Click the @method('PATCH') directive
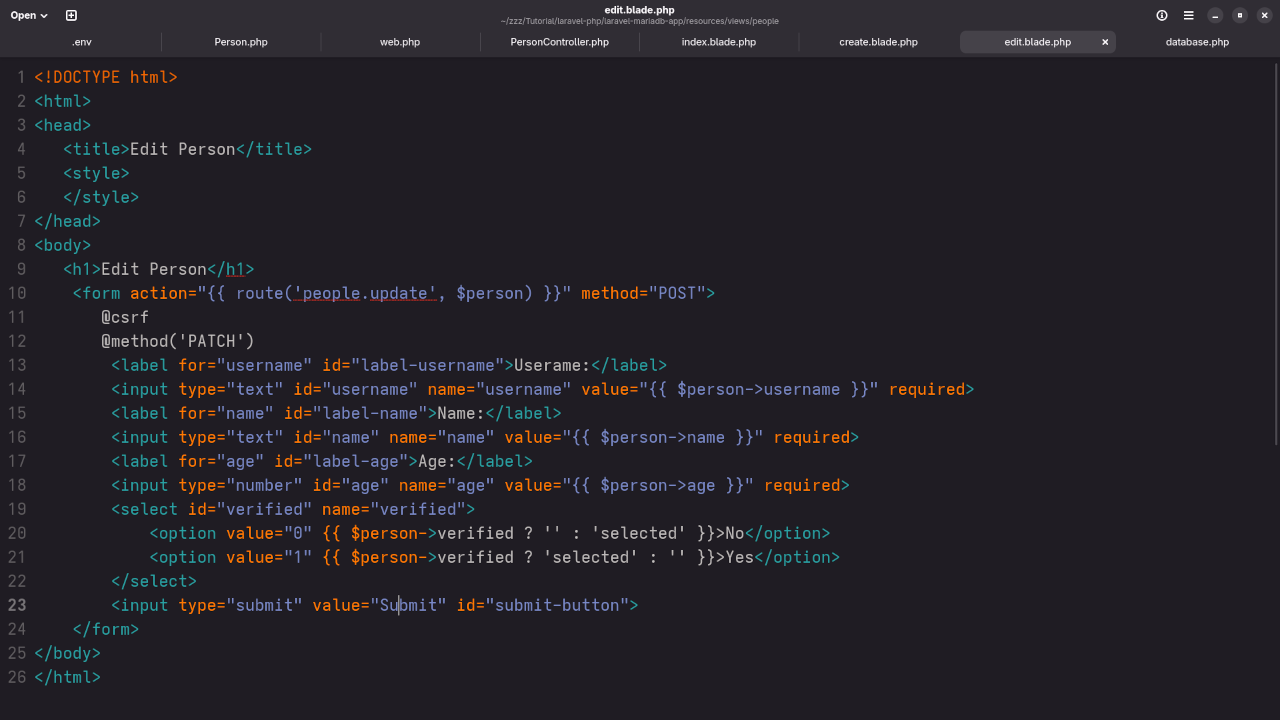 click(178, 341)
